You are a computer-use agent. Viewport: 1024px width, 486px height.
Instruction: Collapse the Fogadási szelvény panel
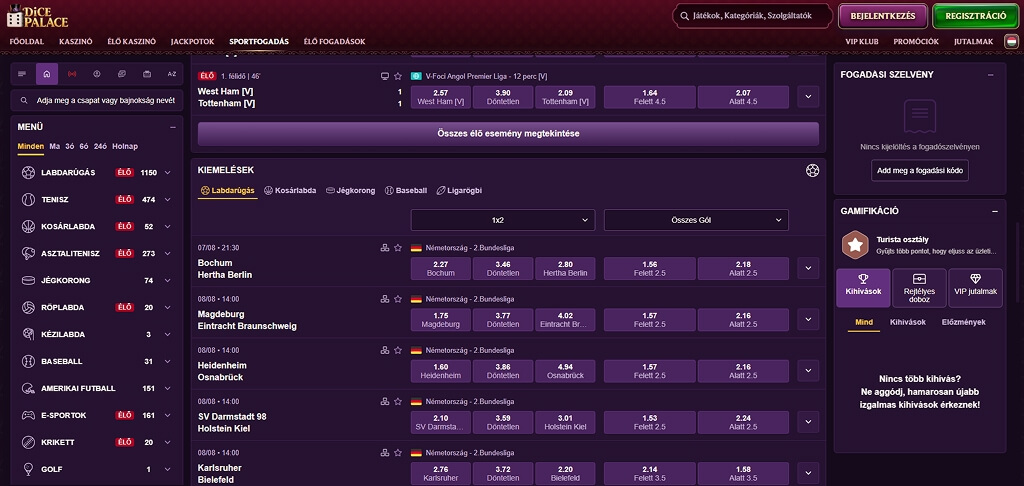click(991, 74)
